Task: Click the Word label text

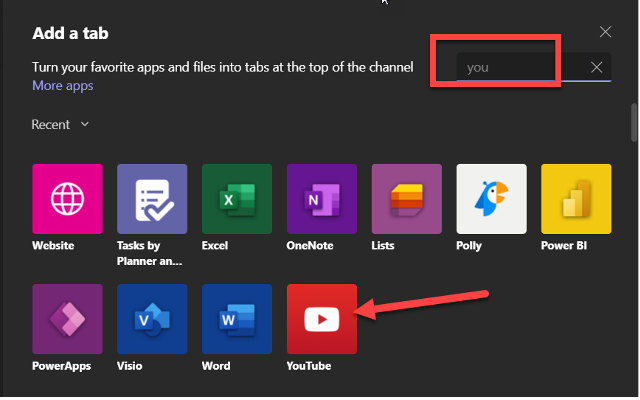Action: tap(216, 366)
